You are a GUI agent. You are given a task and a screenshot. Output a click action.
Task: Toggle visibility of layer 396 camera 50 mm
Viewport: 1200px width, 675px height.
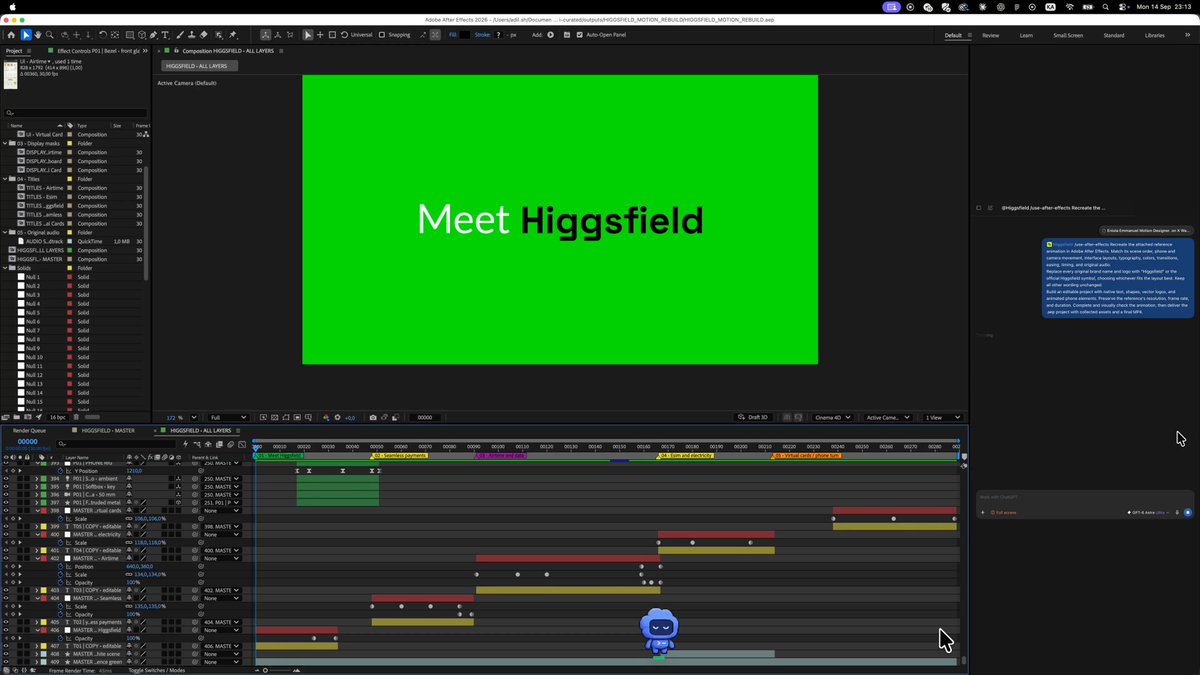6,495
